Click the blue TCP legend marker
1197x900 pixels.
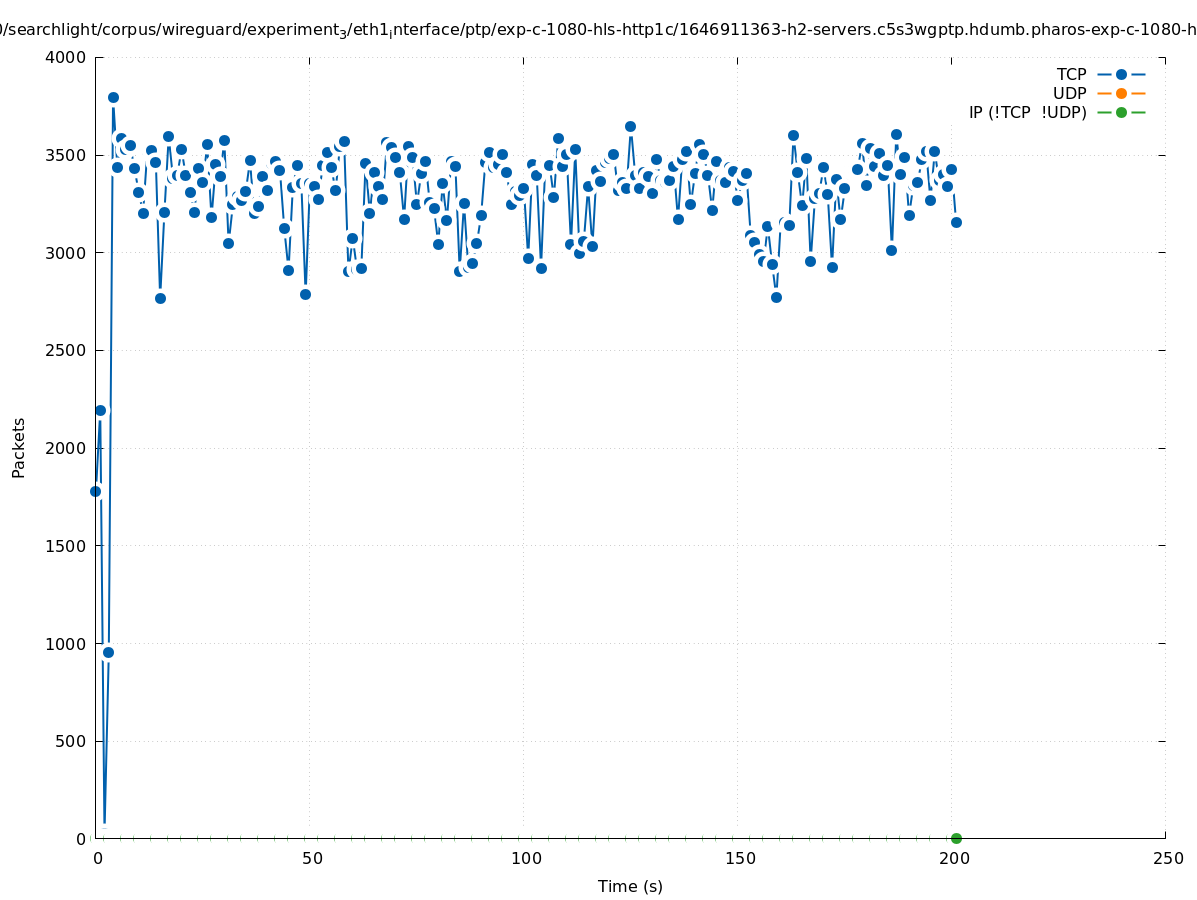pyautogui.click(x=1121, y=74)
